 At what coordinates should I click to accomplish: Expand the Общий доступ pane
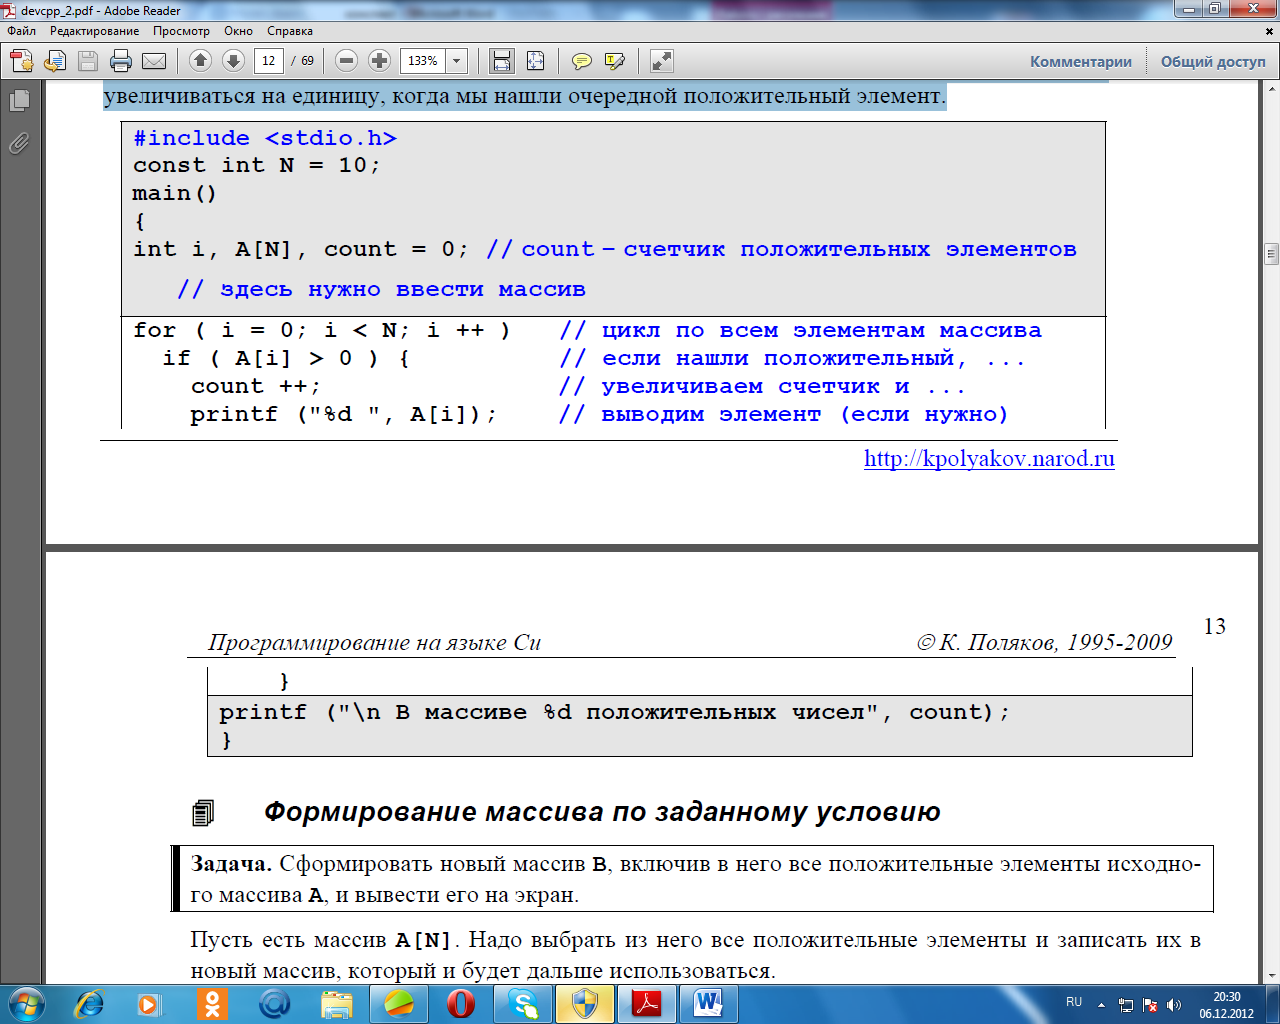pos(1213,61)
